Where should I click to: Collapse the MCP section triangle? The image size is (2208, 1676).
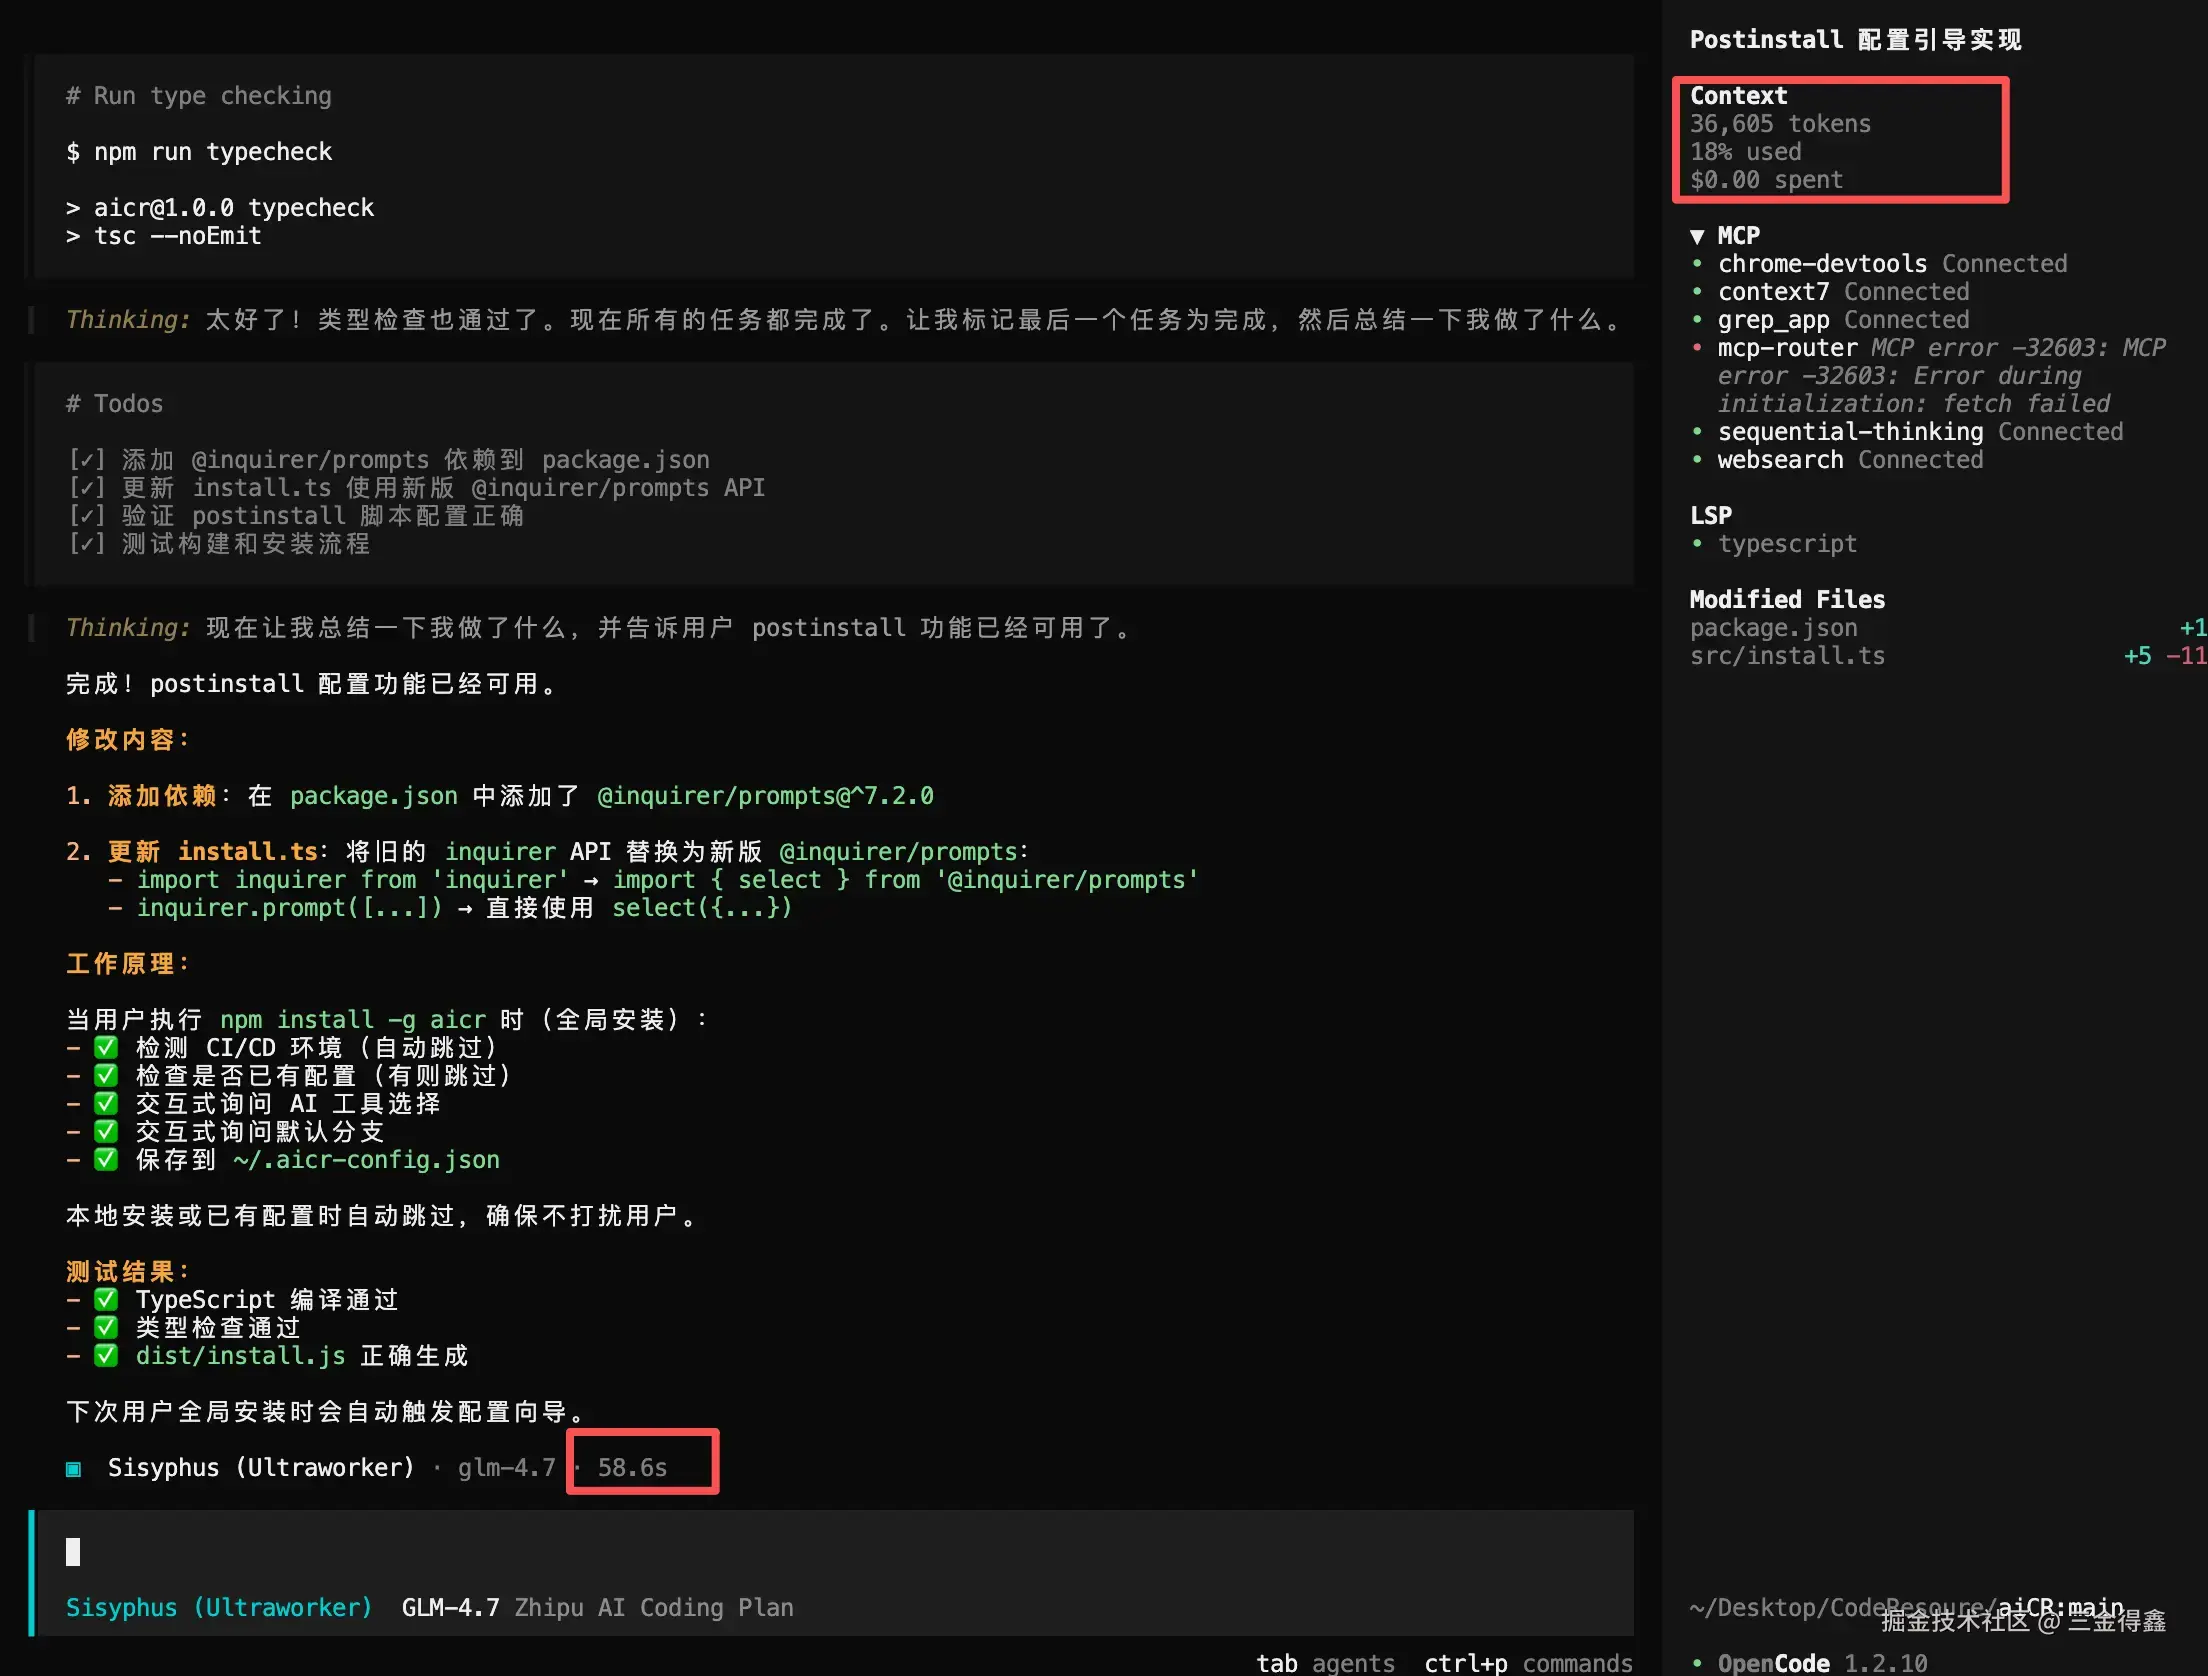[1697, 237]
